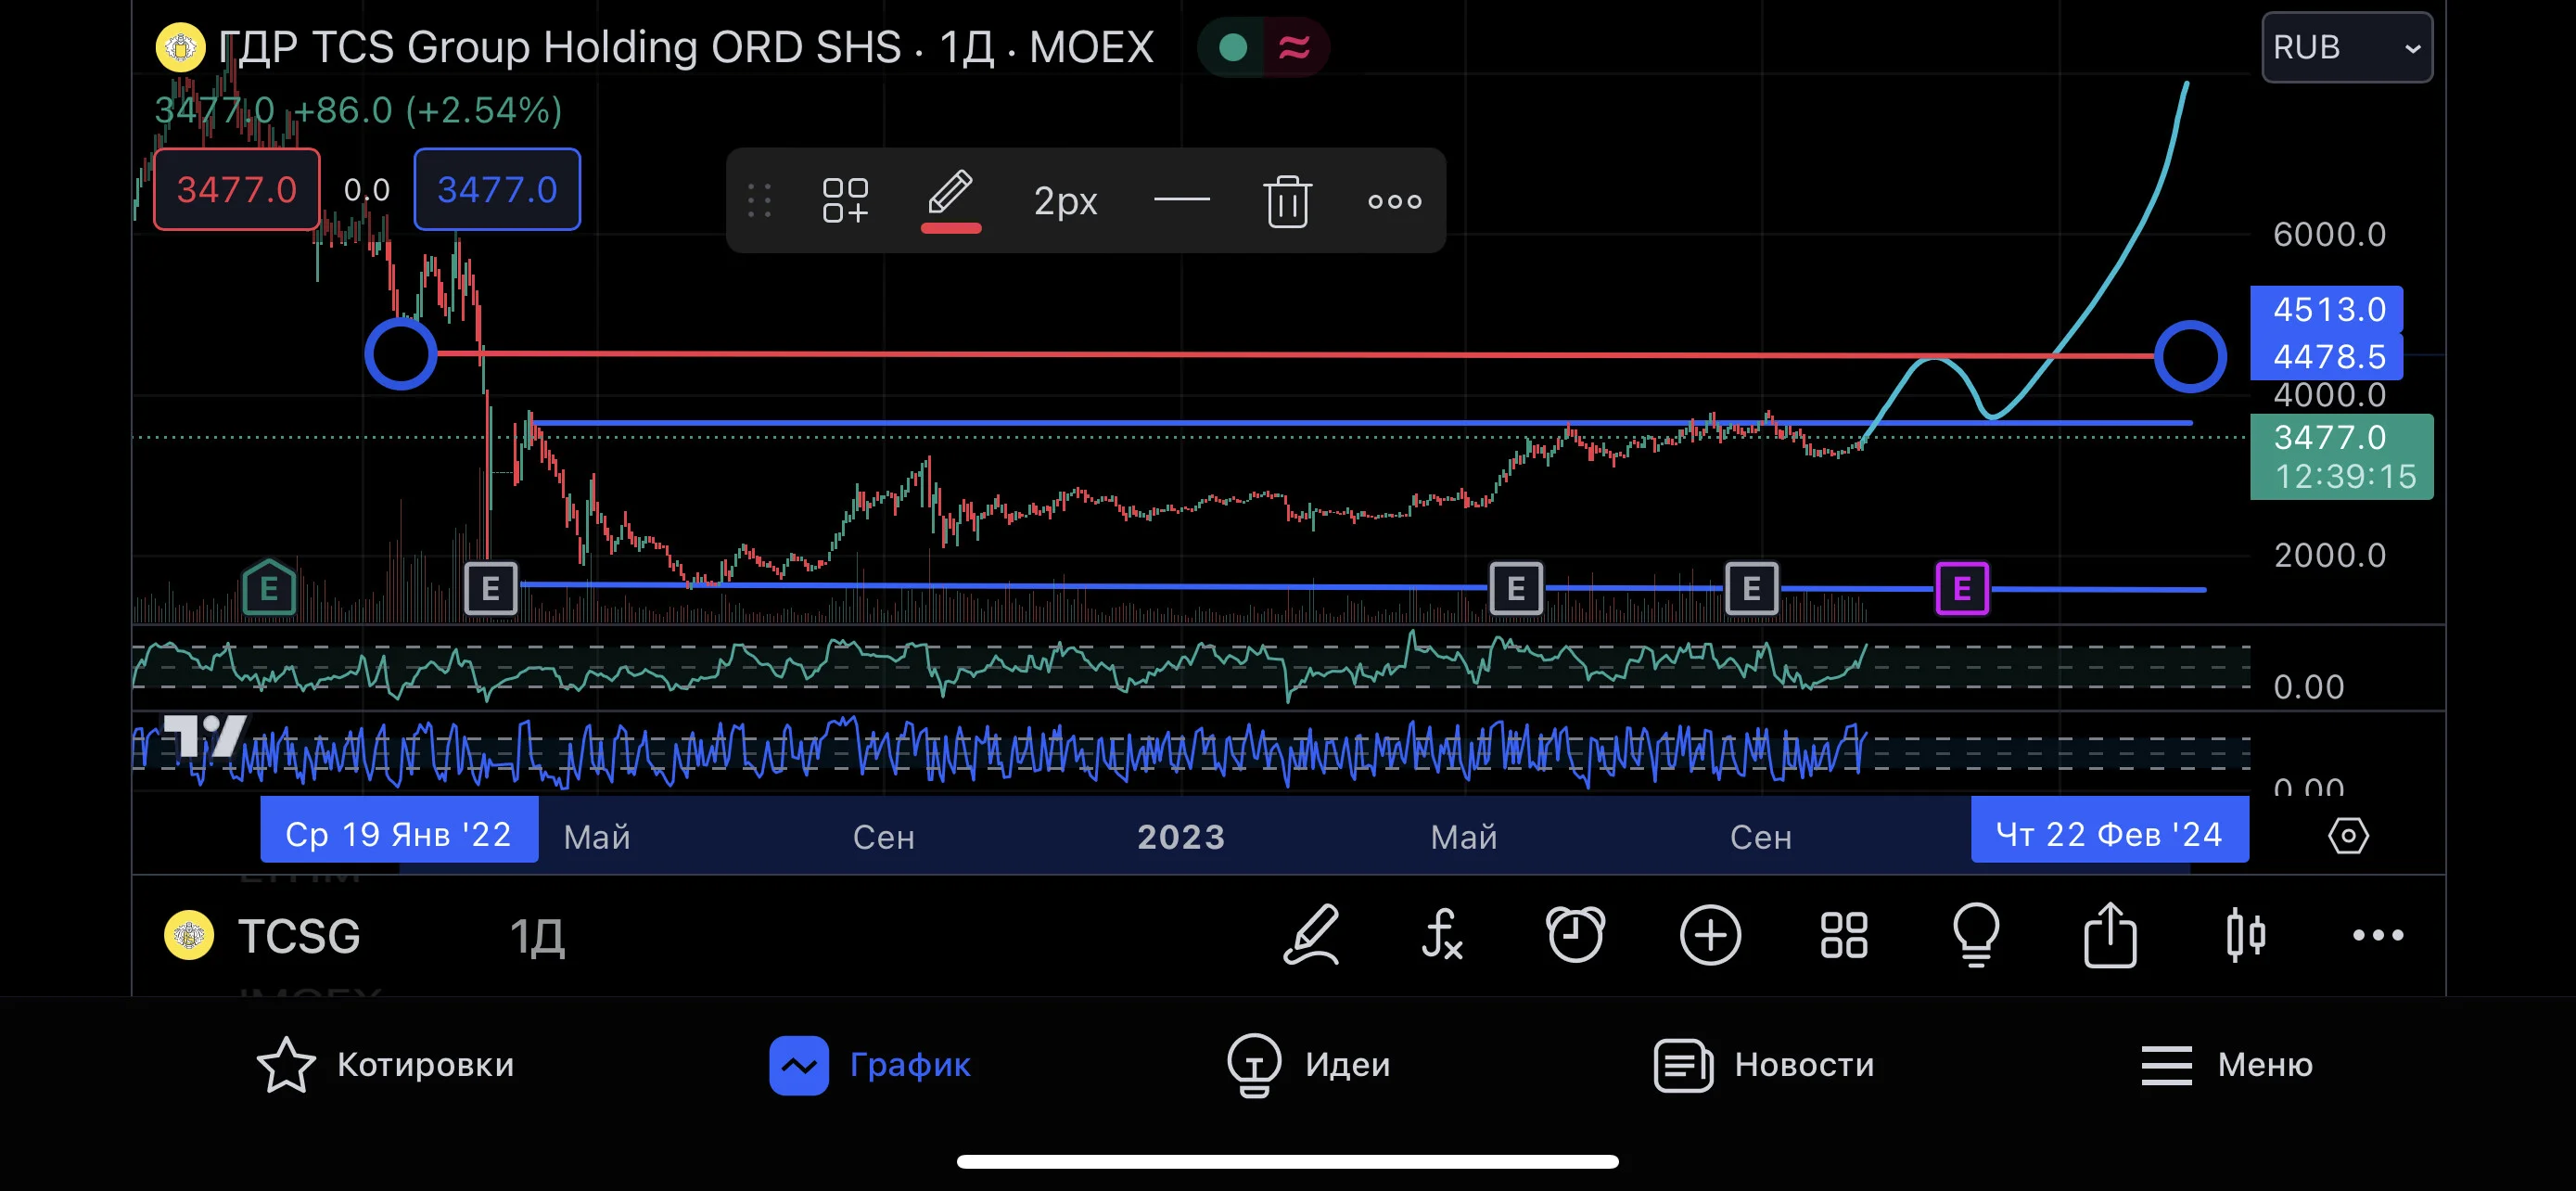Tap the start date label Ср 19 Янв '22
This screenshot has height=1191, width=2576.
[399, 832]
